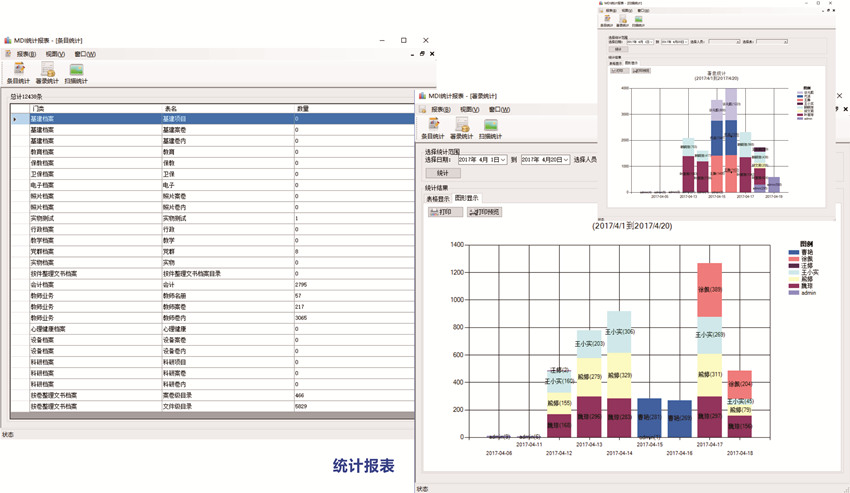
Task: Select the 图形显示 tab
Action: click(466, 198)
